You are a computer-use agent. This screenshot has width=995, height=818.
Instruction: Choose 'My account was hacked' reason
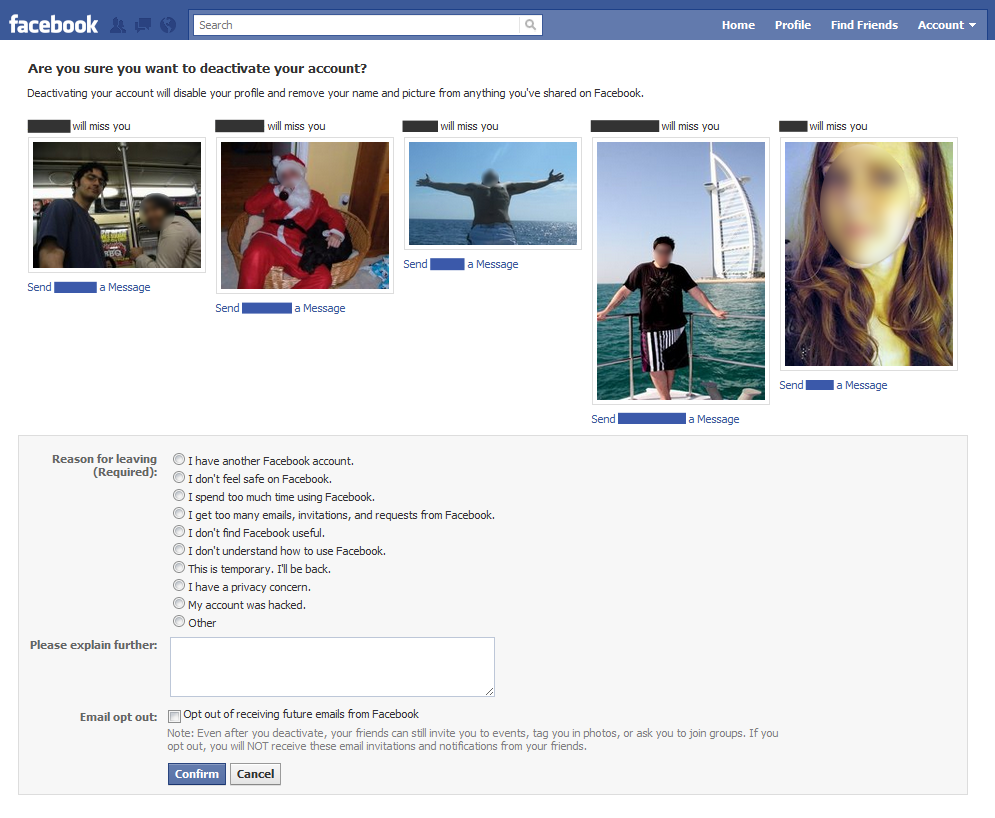[179, 604]
